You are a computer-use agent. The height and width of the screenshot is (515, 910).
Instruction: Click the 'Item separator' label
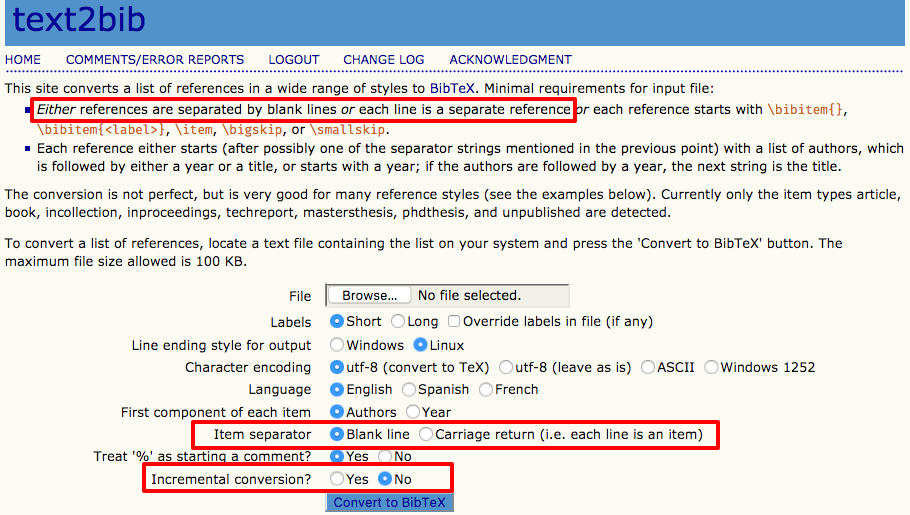click(x=262, y=434)
